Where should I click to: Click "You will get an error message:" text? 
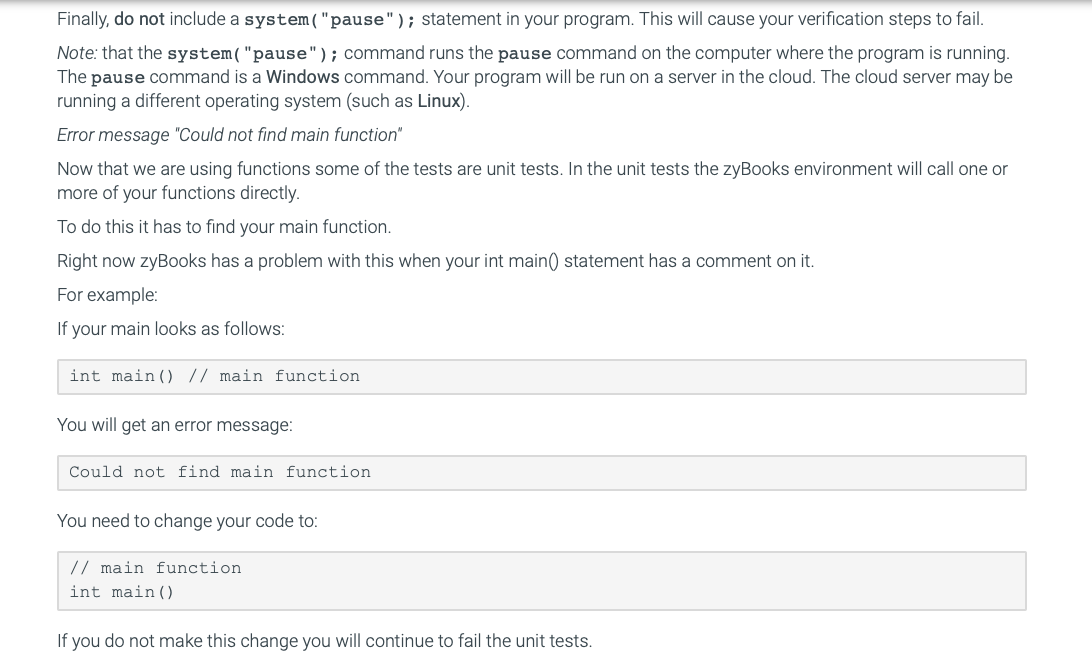click(174, 425)
